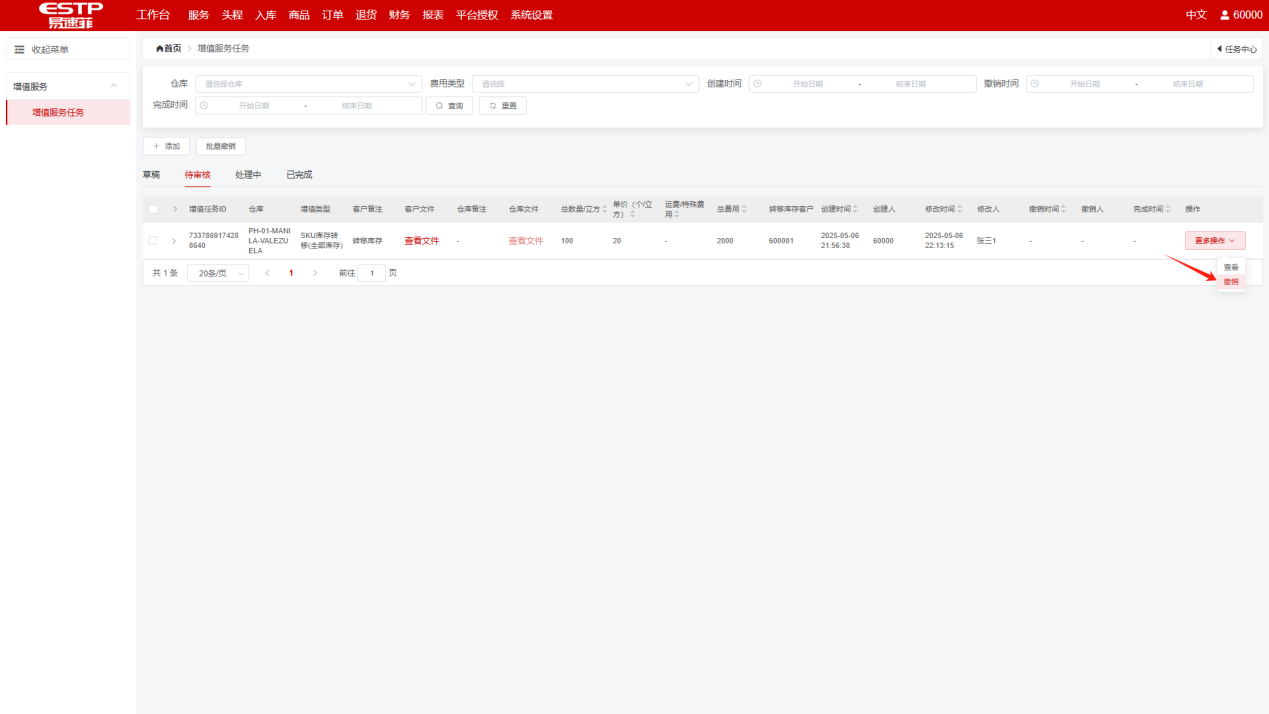Select 撤销 in the 更多操作 dropdown menu
Image resolution: width=1269 pixels, height=714 pixels.
[1231, 282]
